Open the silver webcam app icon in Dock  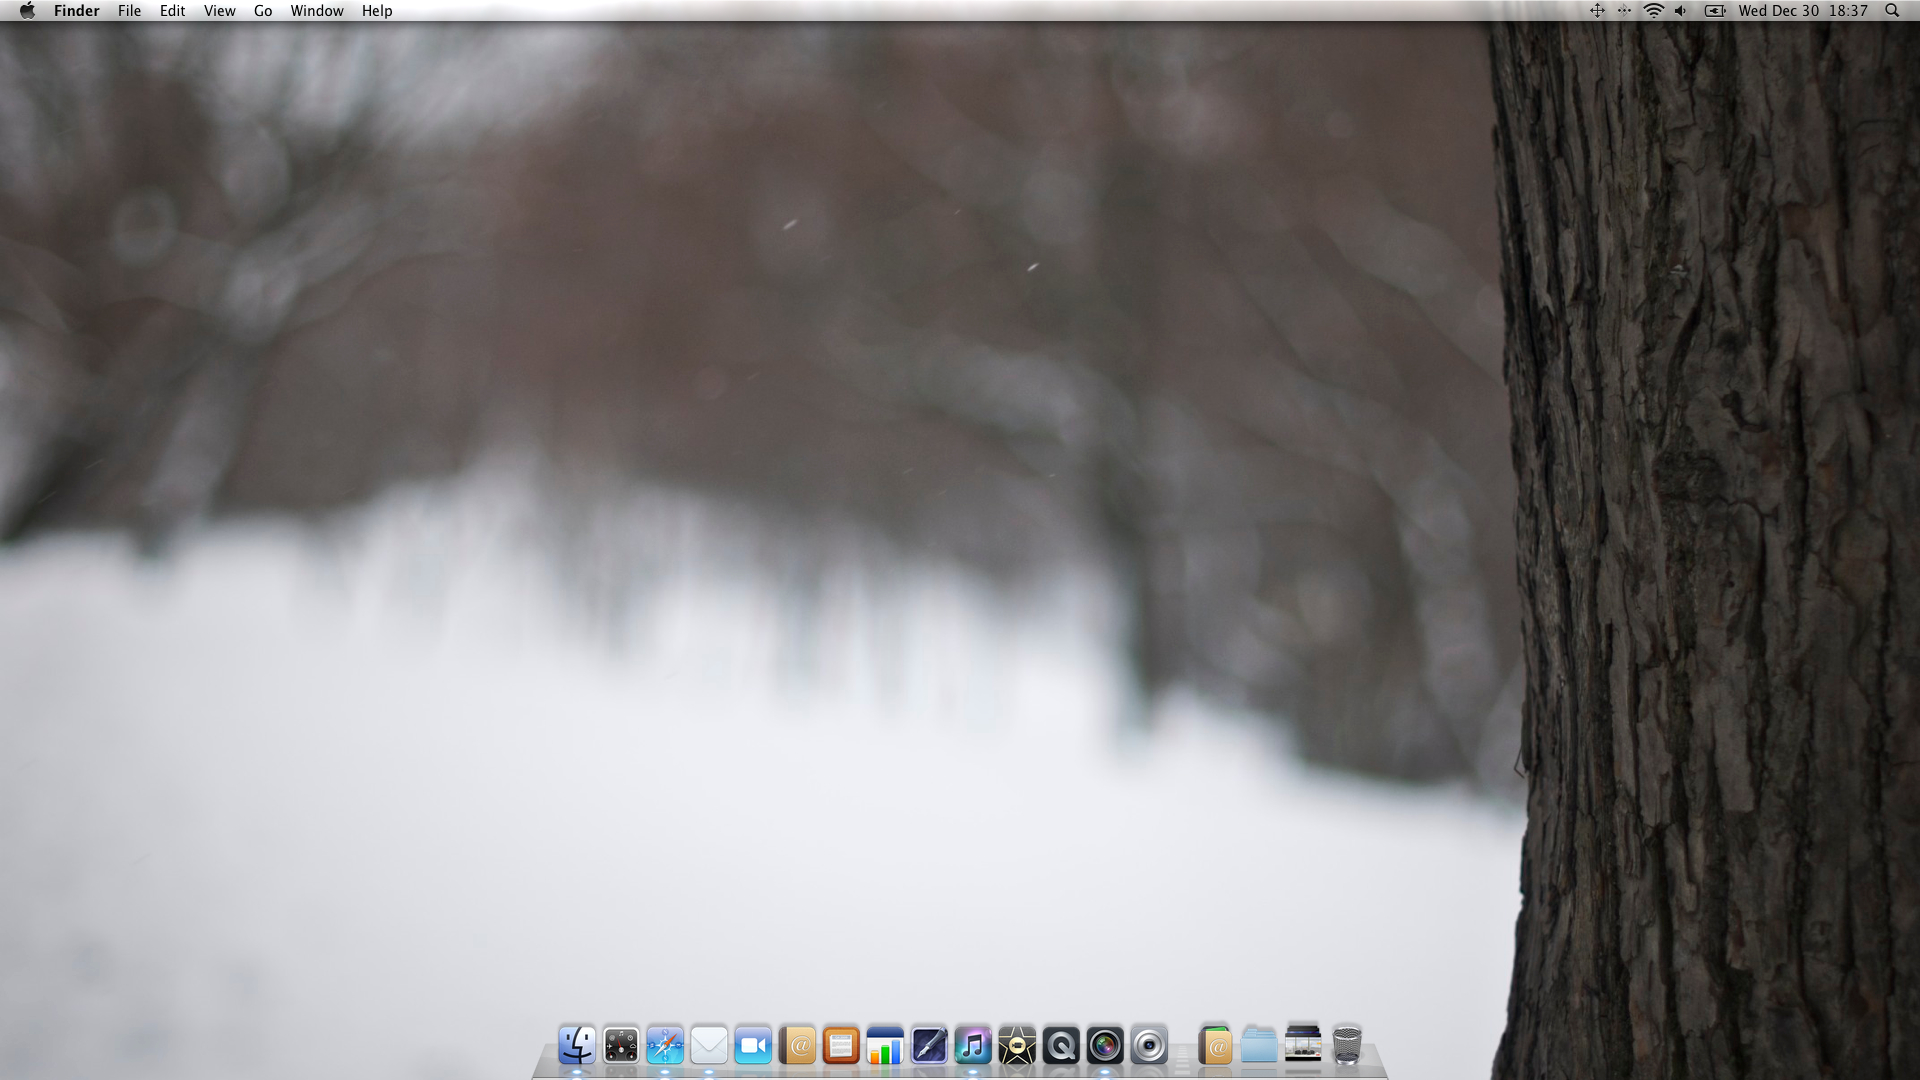(1149, 1046)
